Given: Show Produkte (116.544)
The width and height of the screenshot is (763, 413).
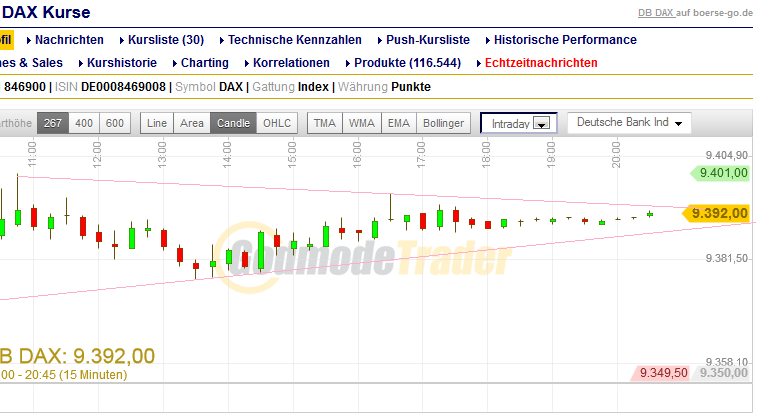Looking at the screenshot, I should (x=407, y=63).
